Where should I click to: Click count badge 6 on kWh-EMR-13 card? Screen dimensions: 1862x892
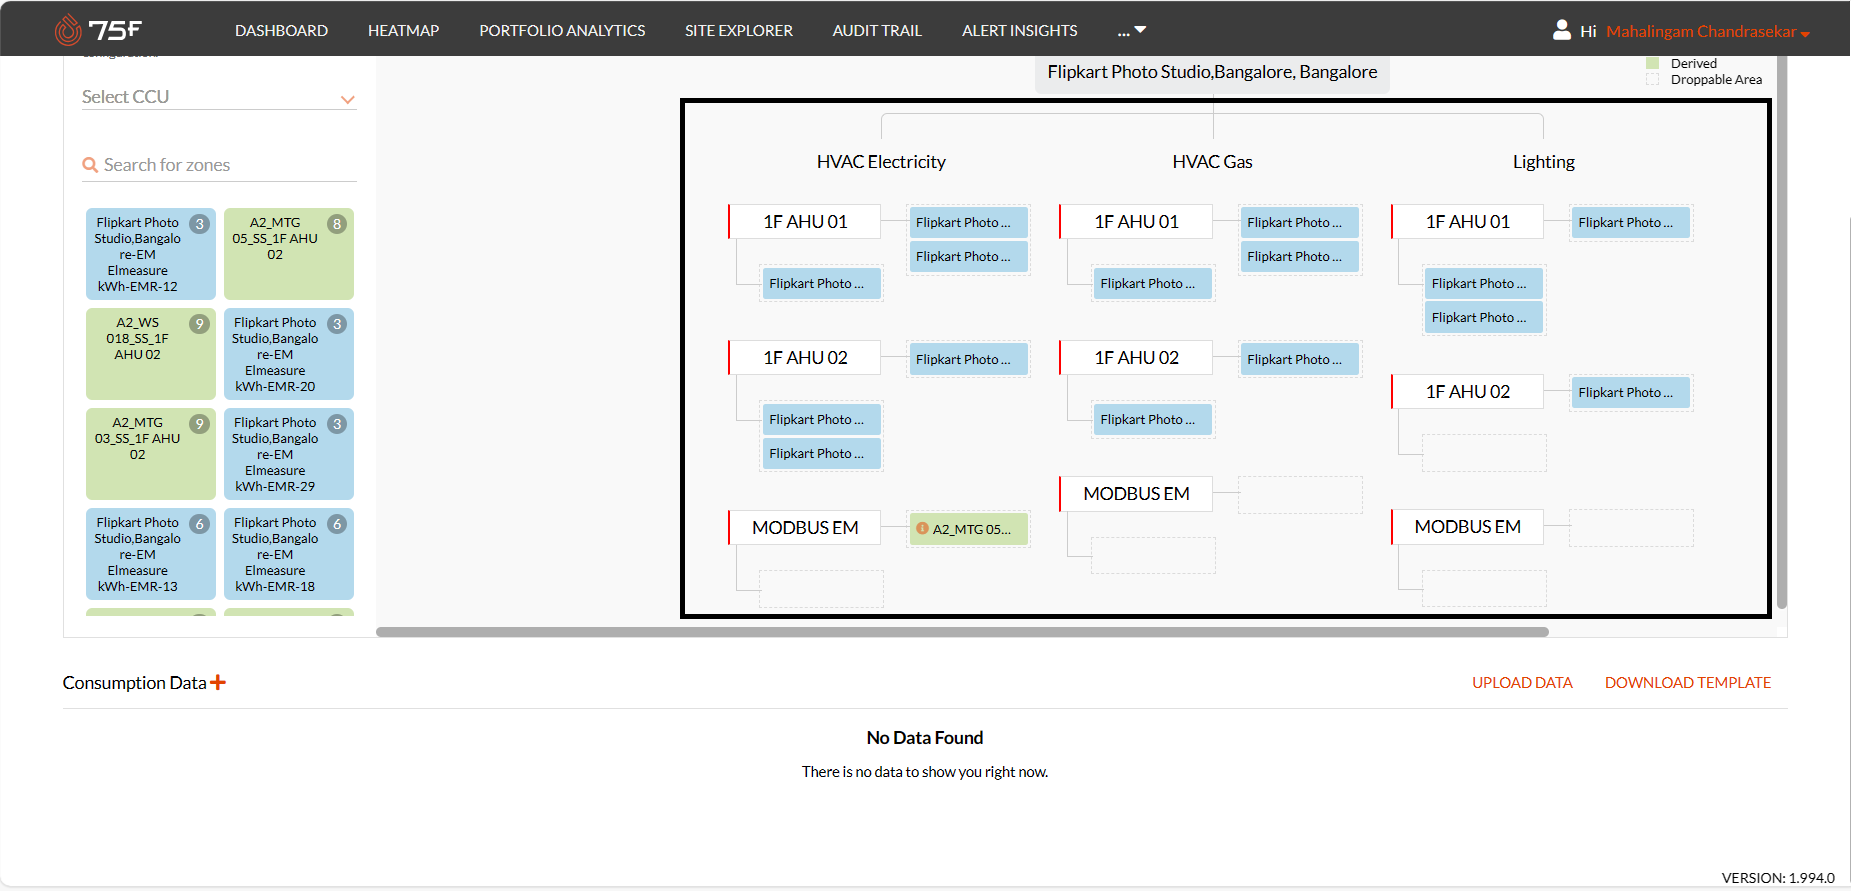tap(200, 524)
